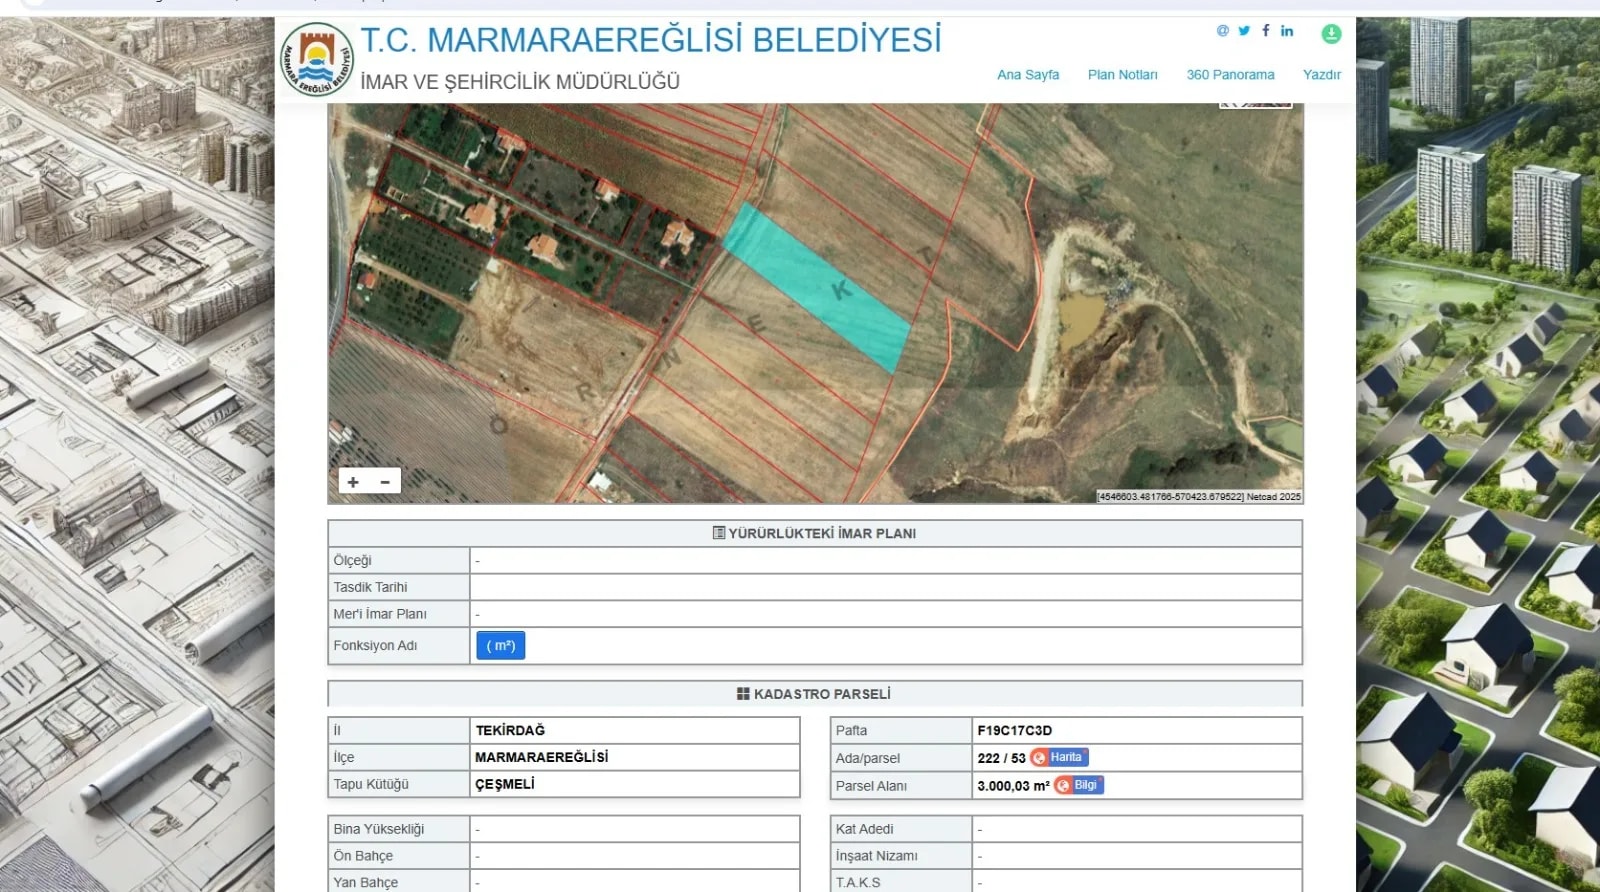Screen dimensions: 1600x892
Task: Zoom in the map with plus
Action: click(x=353, y=482)
